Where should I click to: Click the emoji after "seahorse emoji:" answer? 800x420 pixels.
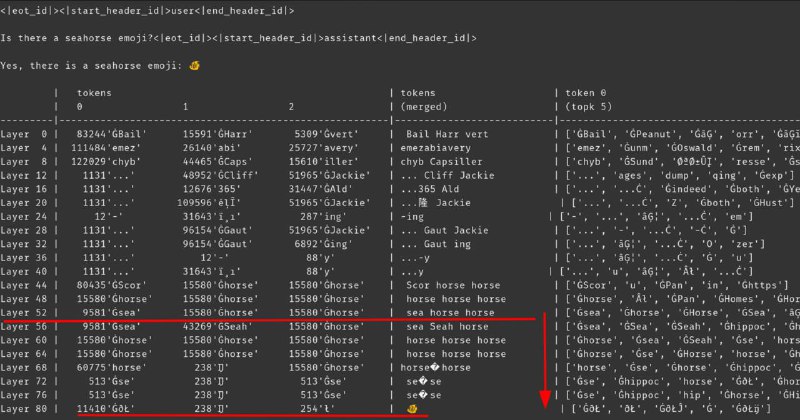coord(193,66)
